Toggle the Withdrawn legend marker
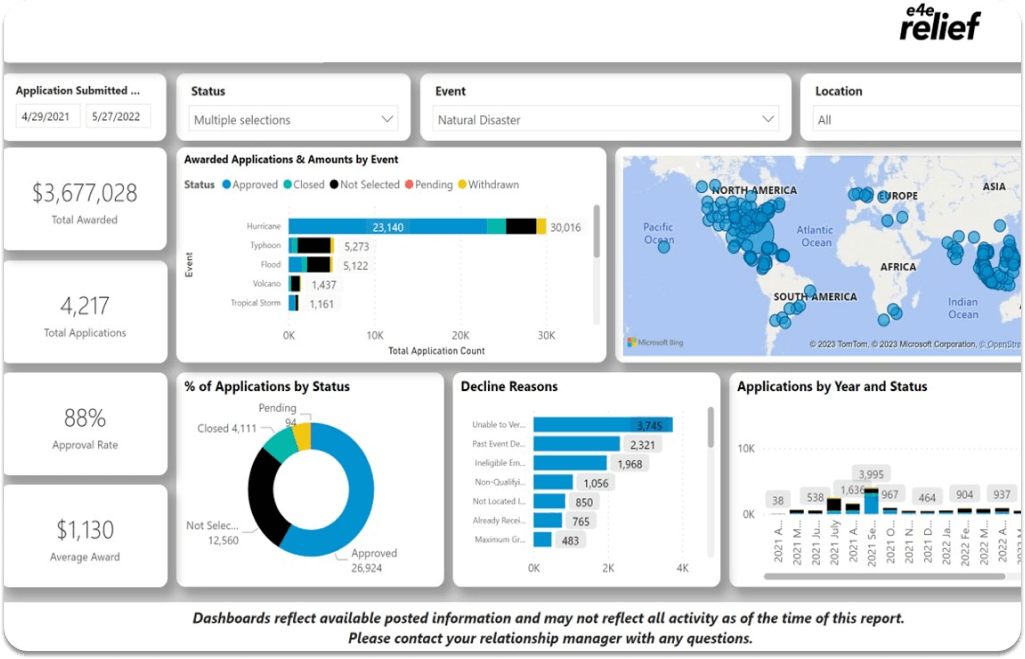This screenshot has height=659, width=1025. coord(462,185)
